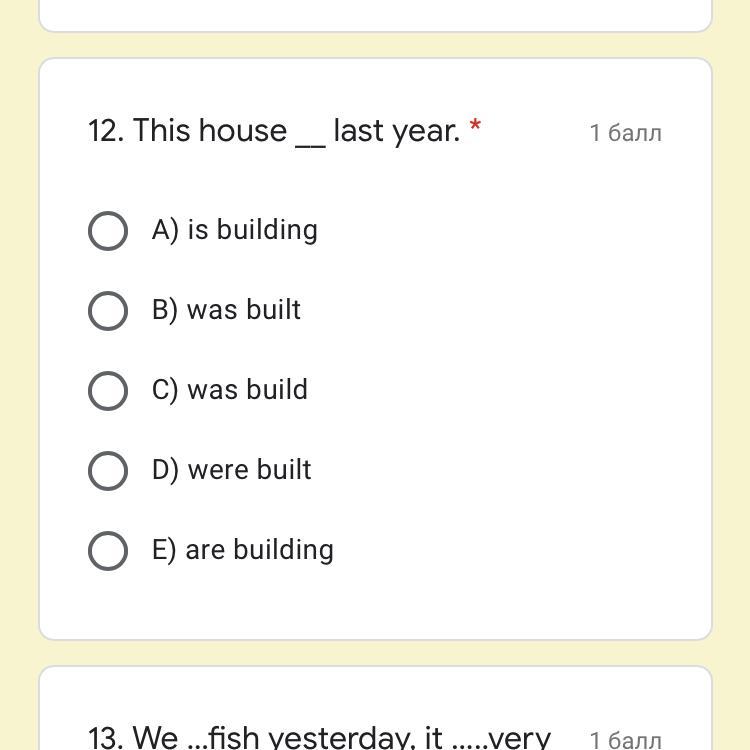
Task: Click the 'B) was built' answer label
Action: [x=226, y=310]
